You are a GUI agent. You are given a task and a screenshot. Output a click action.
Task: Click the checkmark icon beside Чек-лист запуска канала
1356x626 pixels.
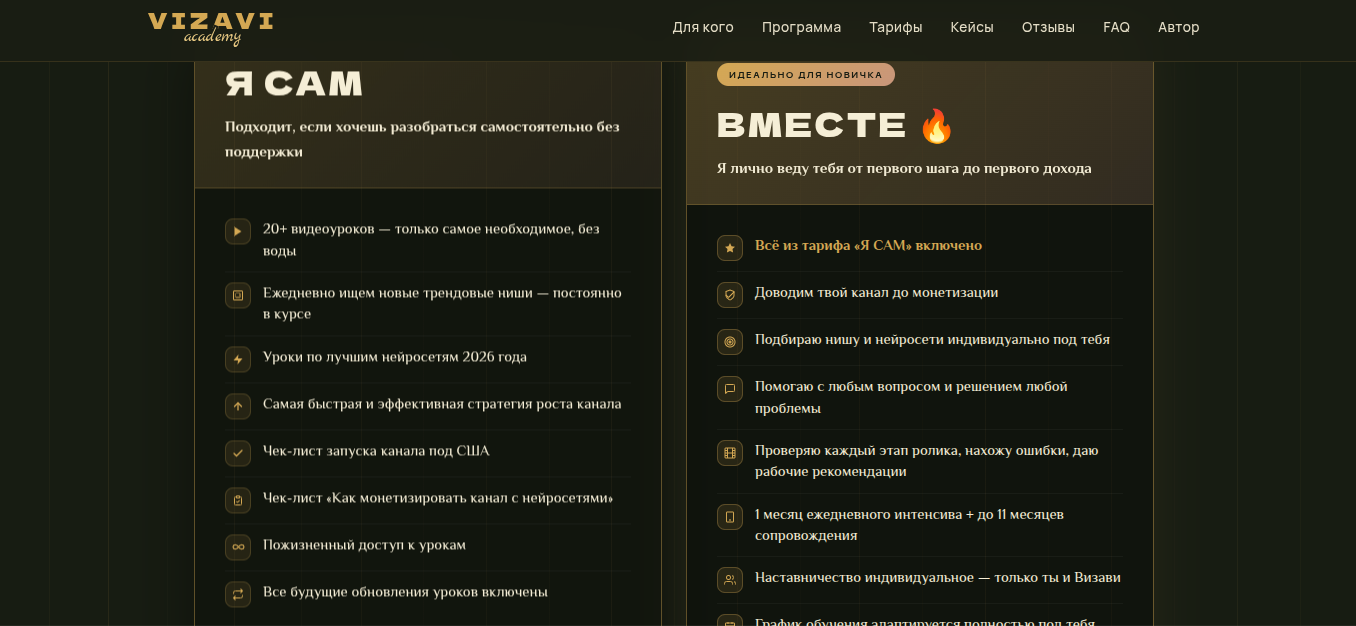[238, 453]
